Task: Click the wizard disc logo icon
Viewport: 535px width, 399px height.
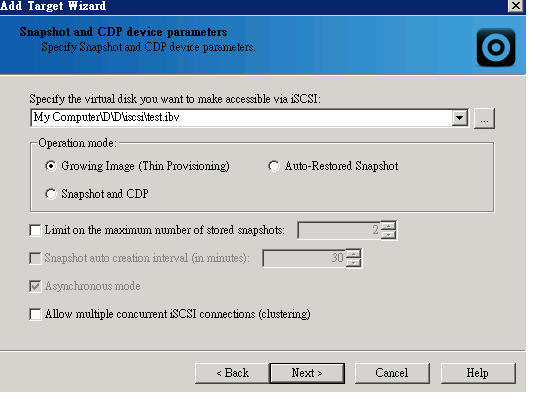Action: pyautogui.click(x=496, y=47)
